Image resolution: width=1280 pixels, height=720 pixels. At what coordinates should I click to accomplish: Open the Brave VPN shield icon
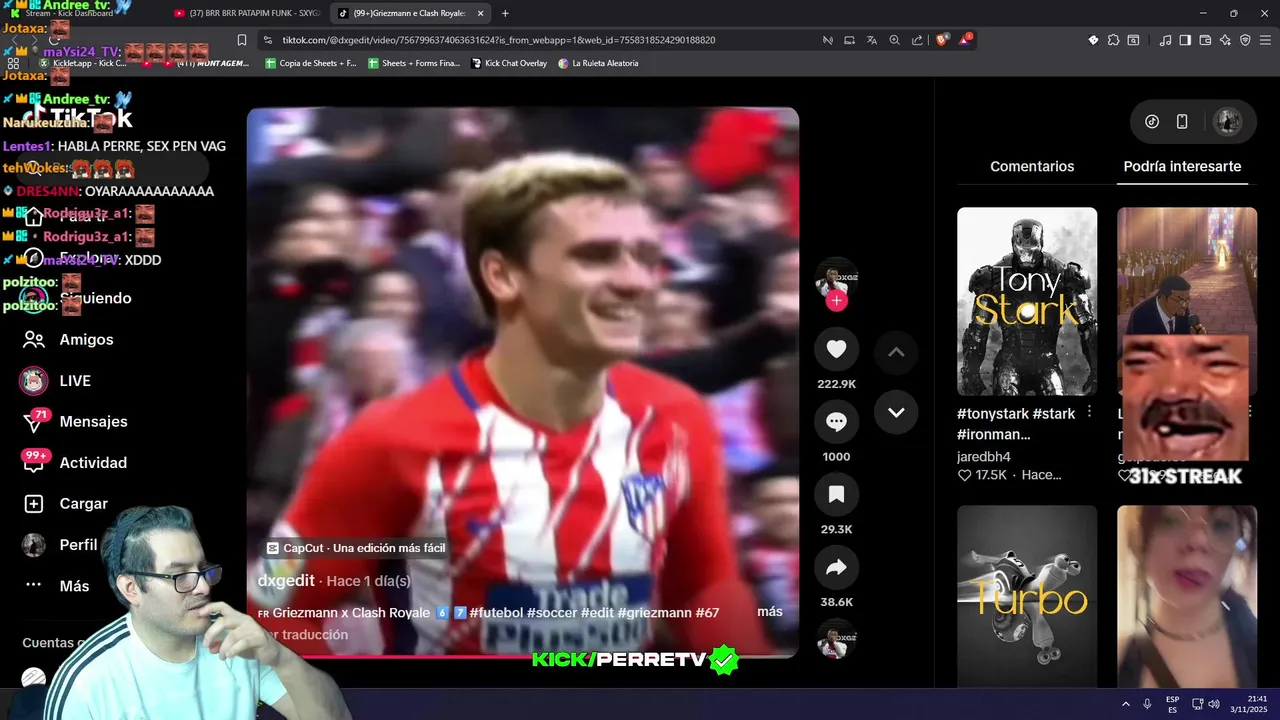point(1245,40)
